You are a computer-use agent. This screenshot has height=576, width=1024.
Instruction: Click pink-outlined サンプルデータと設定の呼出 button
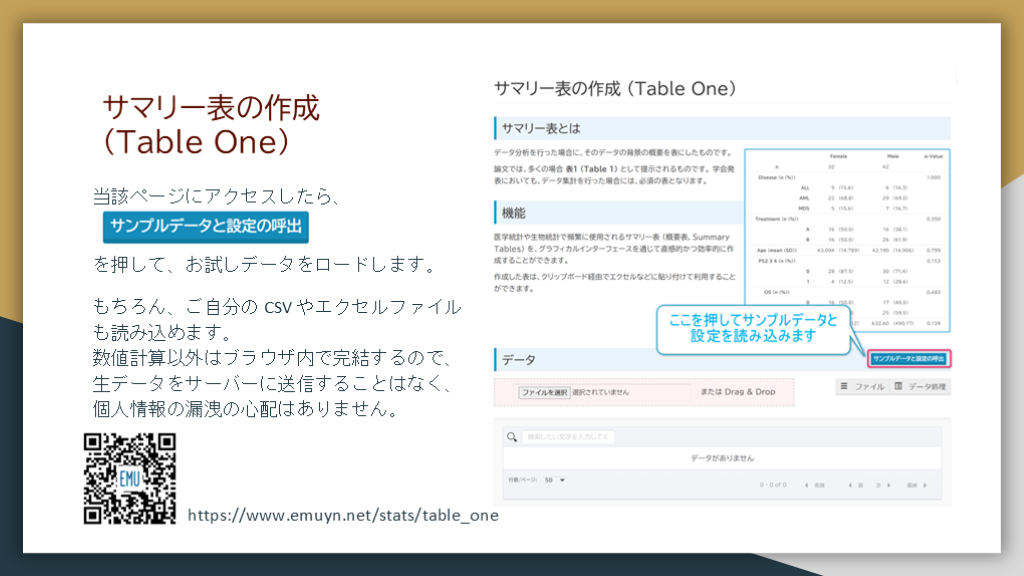[x=908, y=358]
